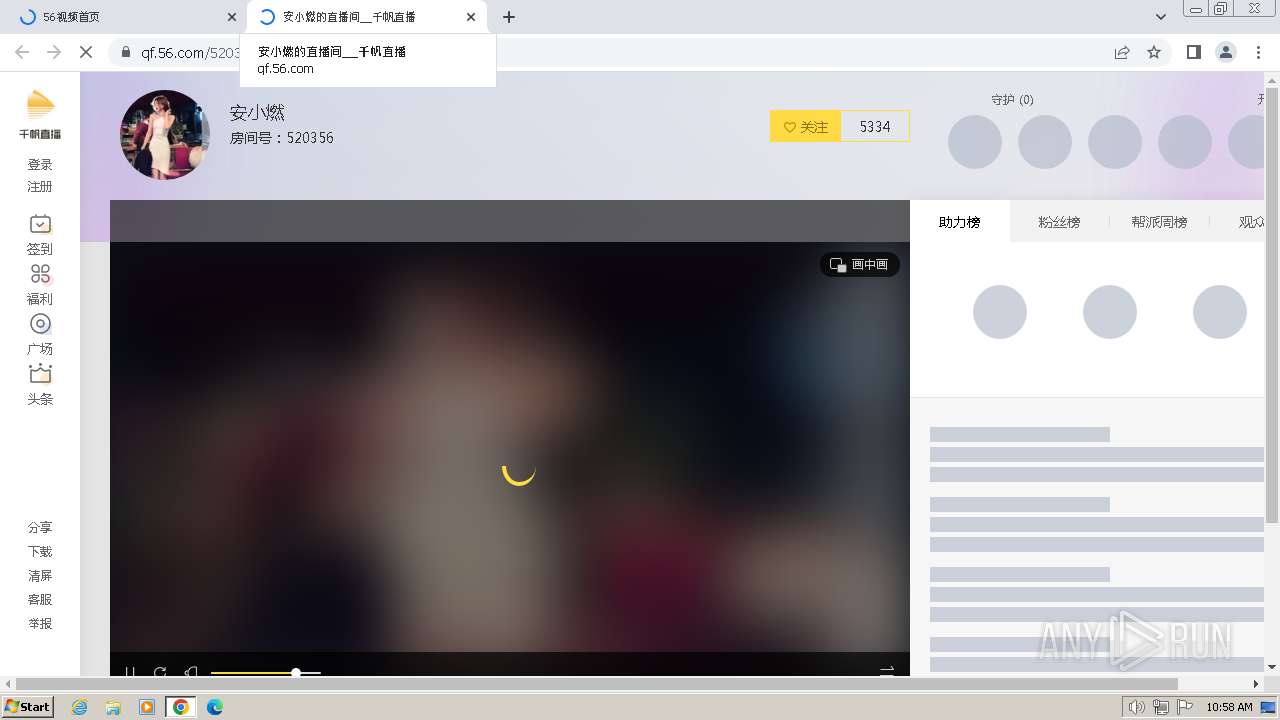Click 清屏 clear screen option
This screenshot has width=1280, height=720.
tap(40, 575)
